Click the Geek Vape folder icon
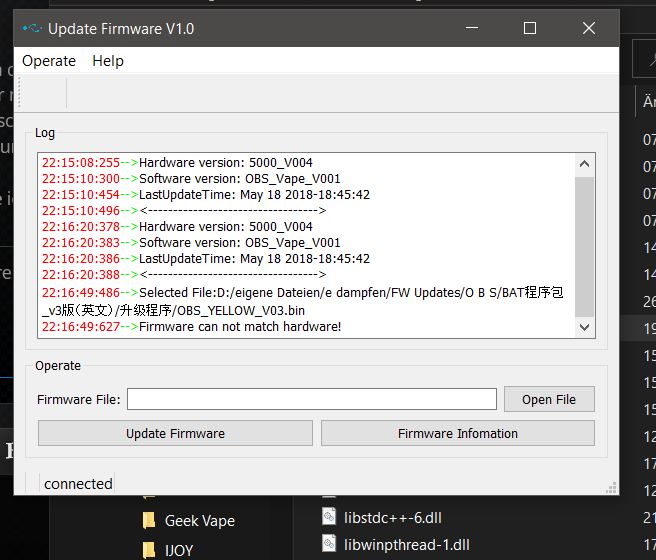 point(149,521)
